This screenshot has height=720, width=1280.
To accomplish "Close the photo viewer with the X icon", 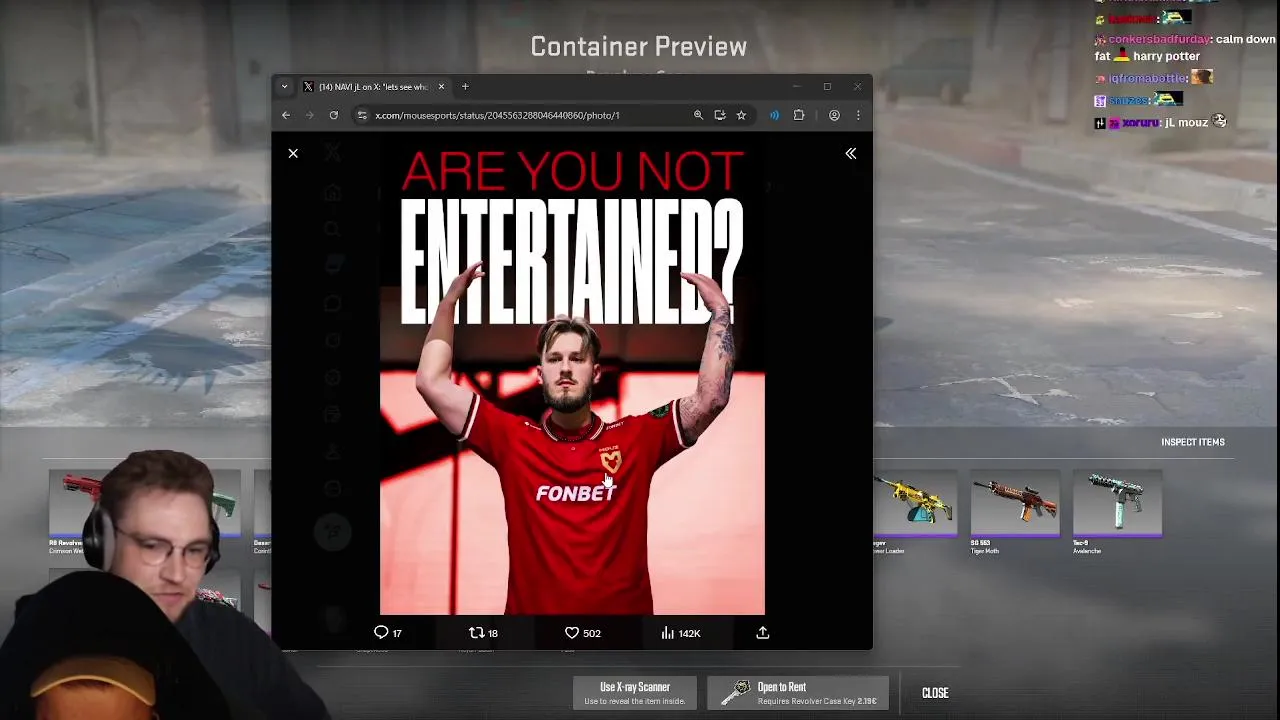I will pyautogui.click(x=293, y=153).
